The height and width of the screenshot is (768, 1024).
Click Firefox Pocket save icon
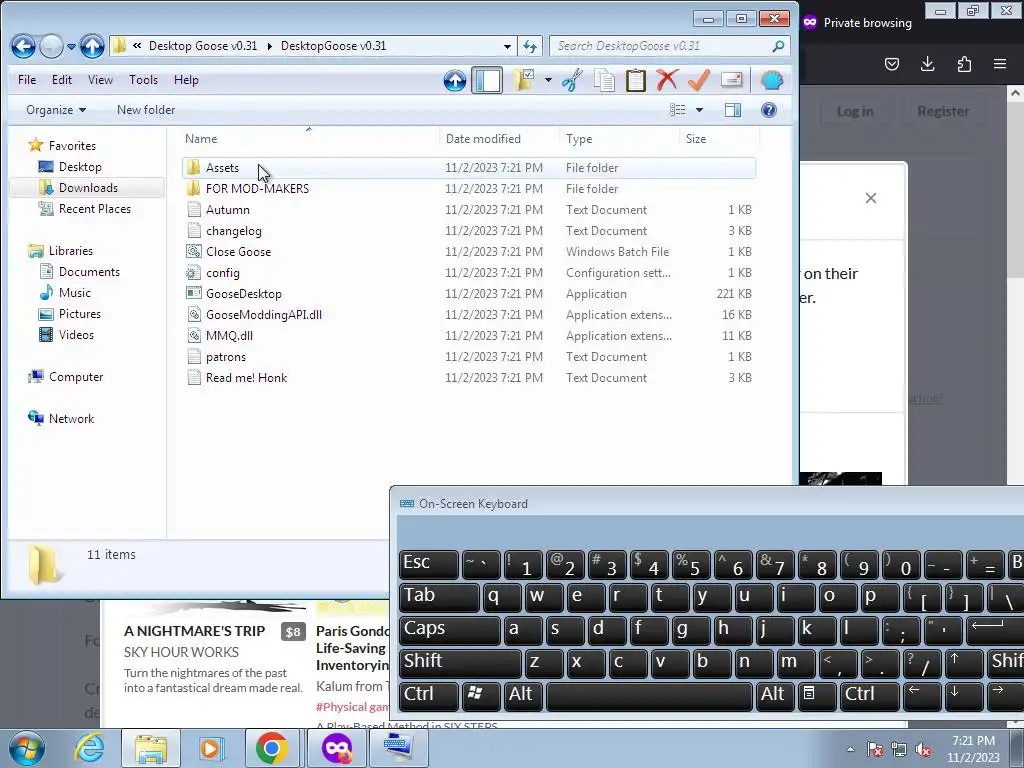pos(891,63)
